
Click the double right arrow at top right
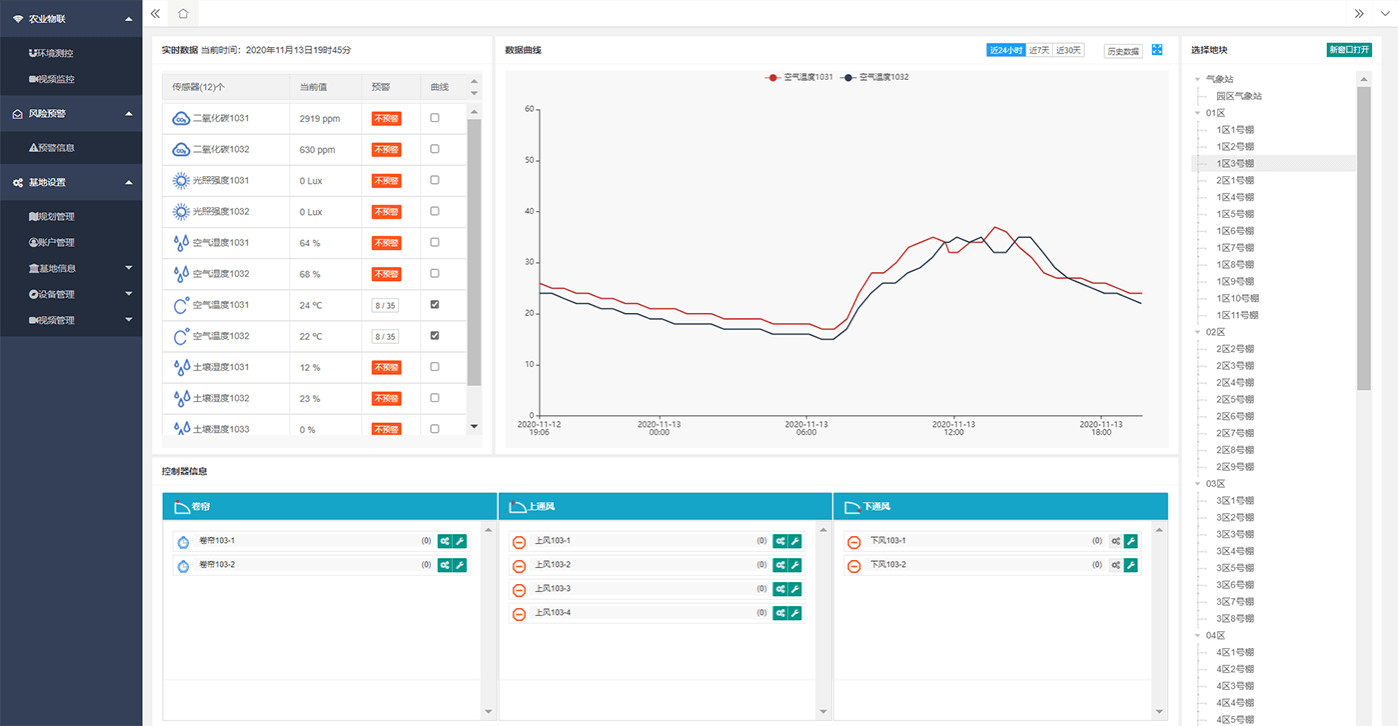click(x=1359, y=13)
